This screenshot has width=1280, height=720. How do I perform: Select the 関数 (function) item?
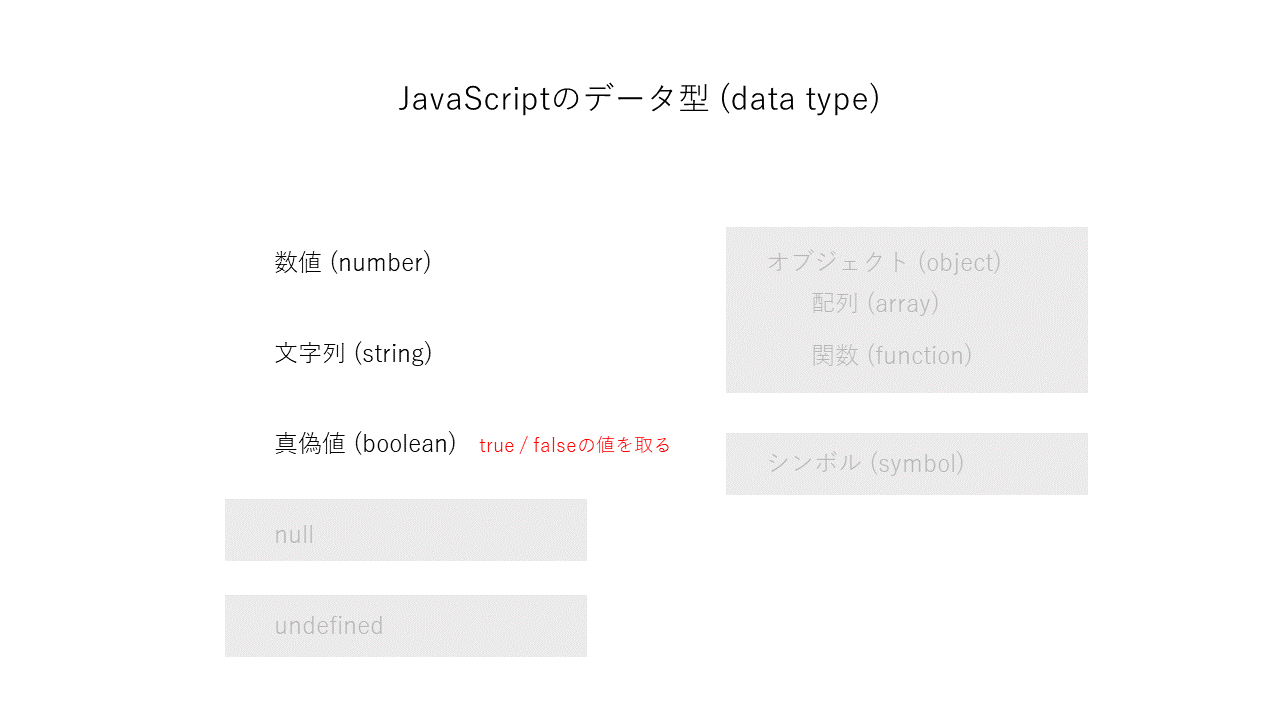click(x=892, y=355)
